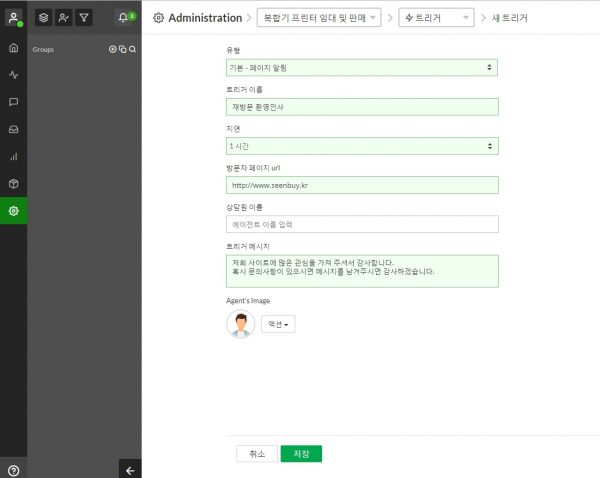The width and height of the screenshot is (600, 478).
Task: Click the agent avatar image
Action: tap(241, 324)
